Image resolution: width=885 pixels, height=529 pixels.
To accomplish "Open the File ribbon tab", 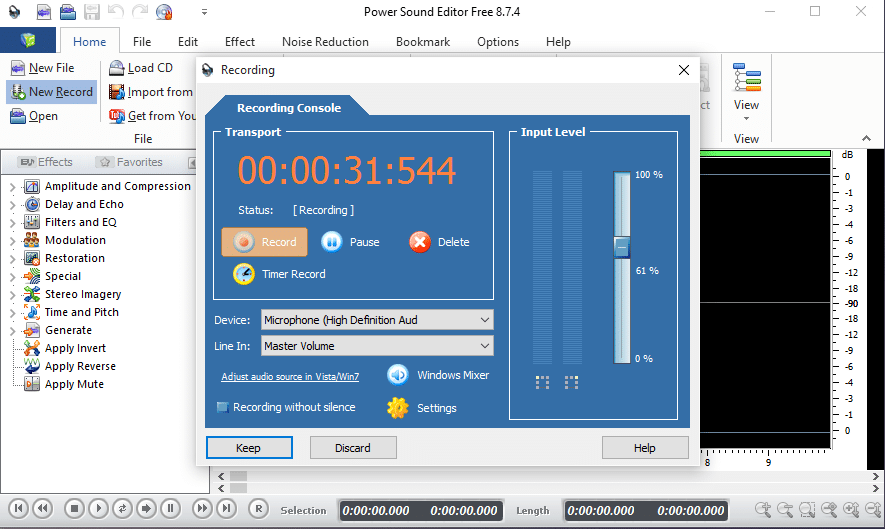I will coord(142,42).
